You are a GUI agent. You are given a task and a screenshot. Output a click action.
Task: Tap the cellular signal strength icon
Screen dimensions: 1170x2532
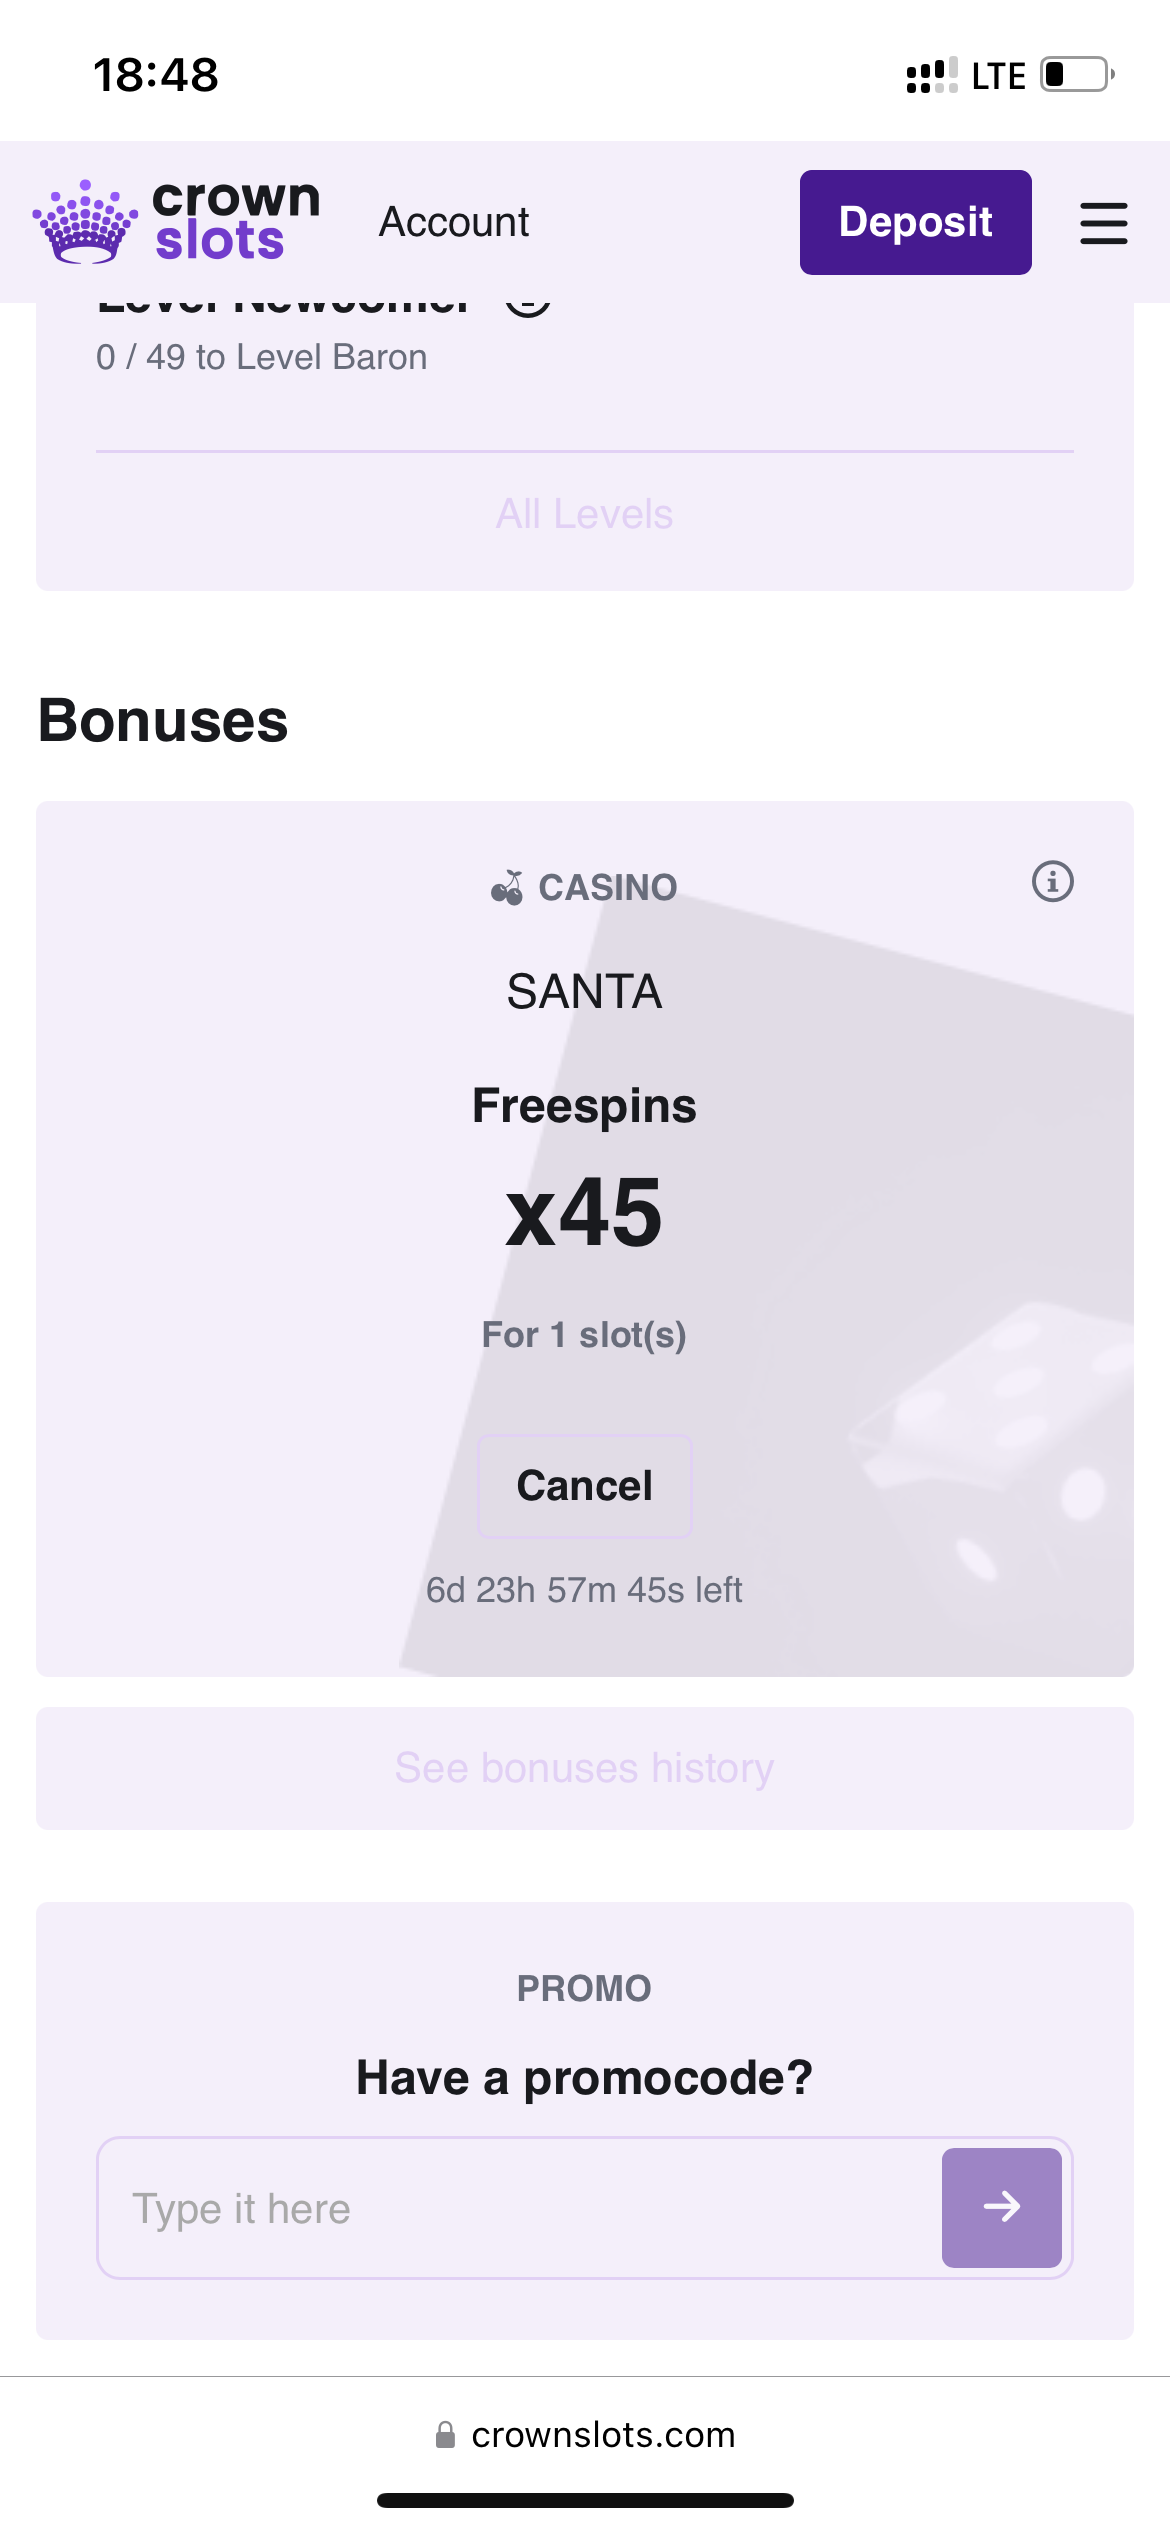point(931,76)
